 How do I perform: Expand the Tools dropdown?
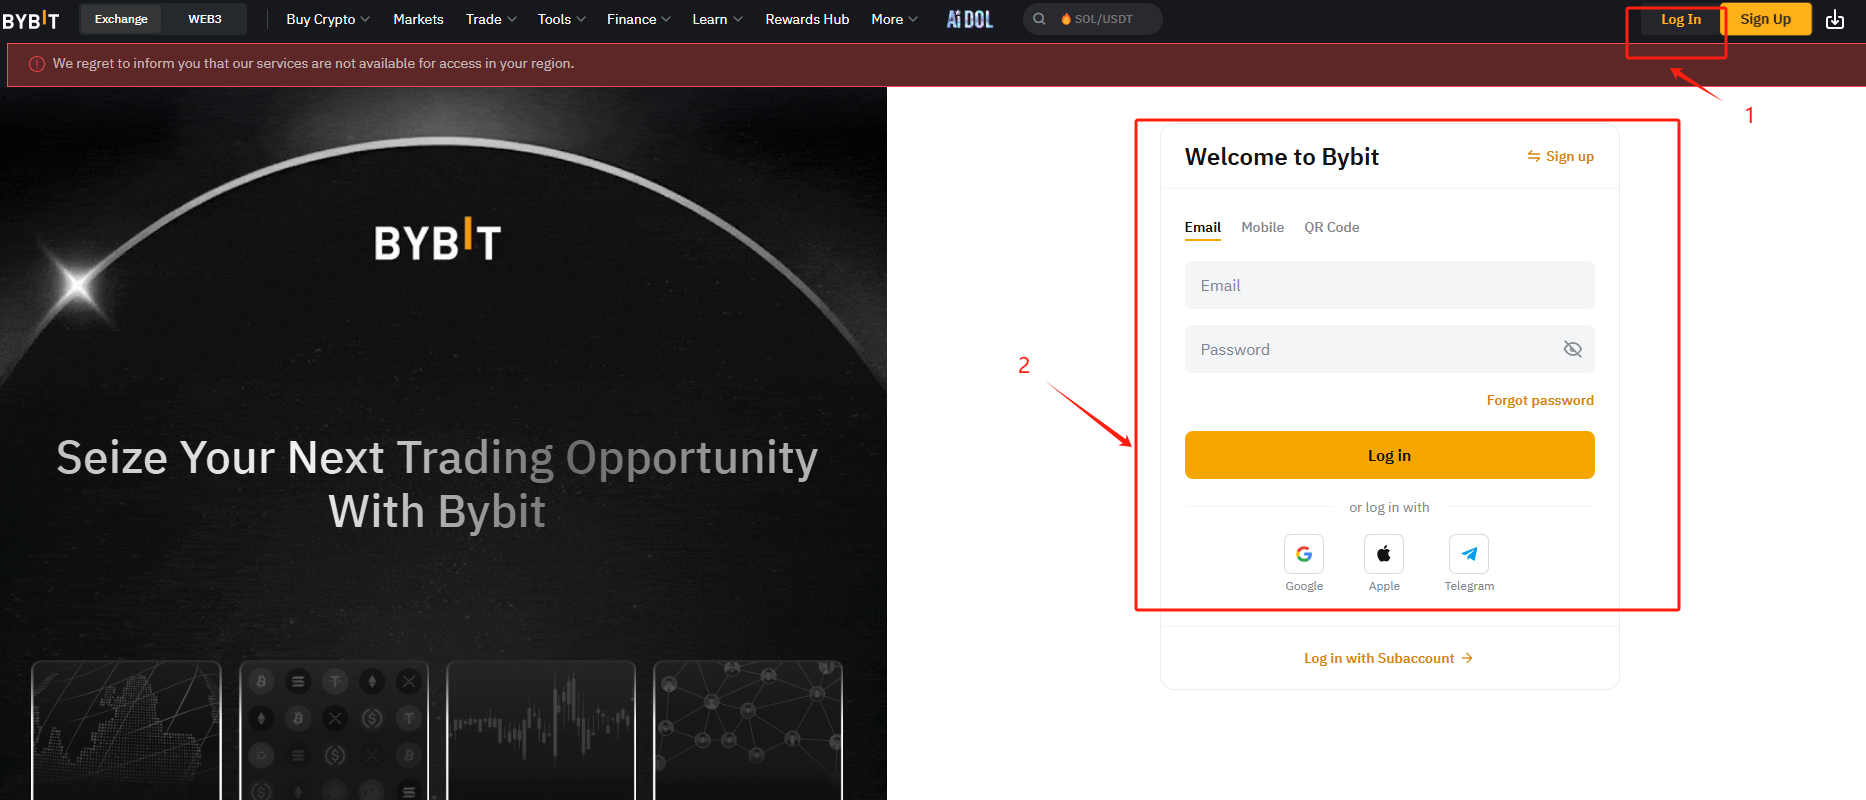click(562, 19)
